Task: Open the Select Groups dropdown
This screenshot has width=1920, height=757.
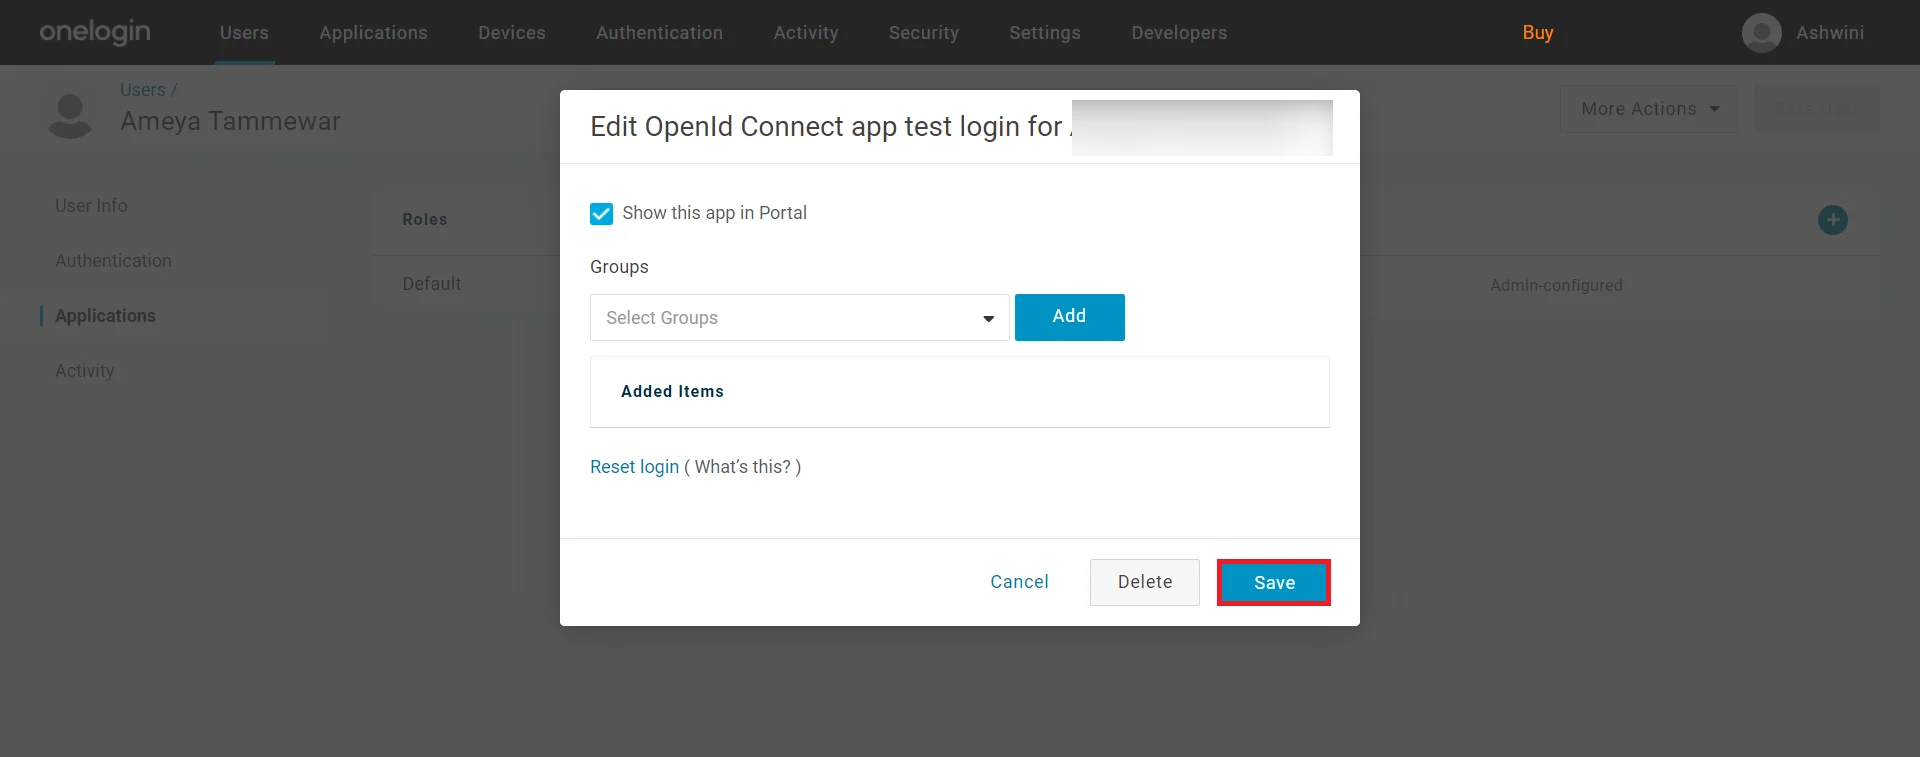Action: pos(799,318)
